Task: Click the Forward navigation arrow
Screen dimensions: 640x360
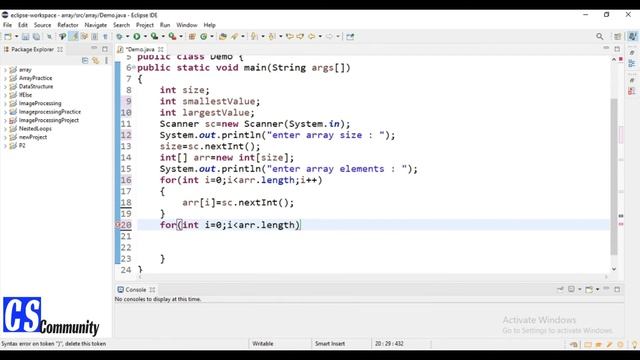Action: pos(329,37)
